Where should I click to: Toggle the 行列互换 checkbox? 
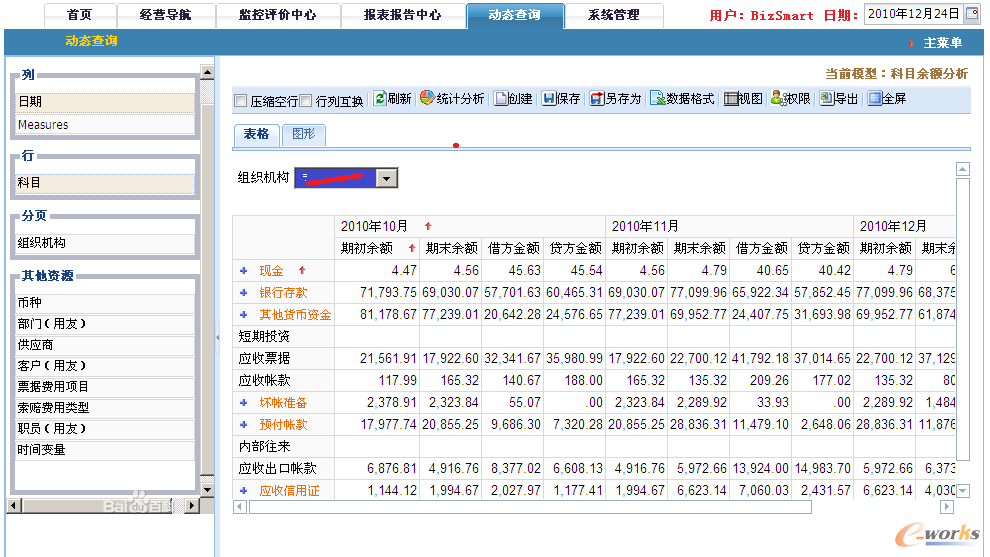(306, 100)
